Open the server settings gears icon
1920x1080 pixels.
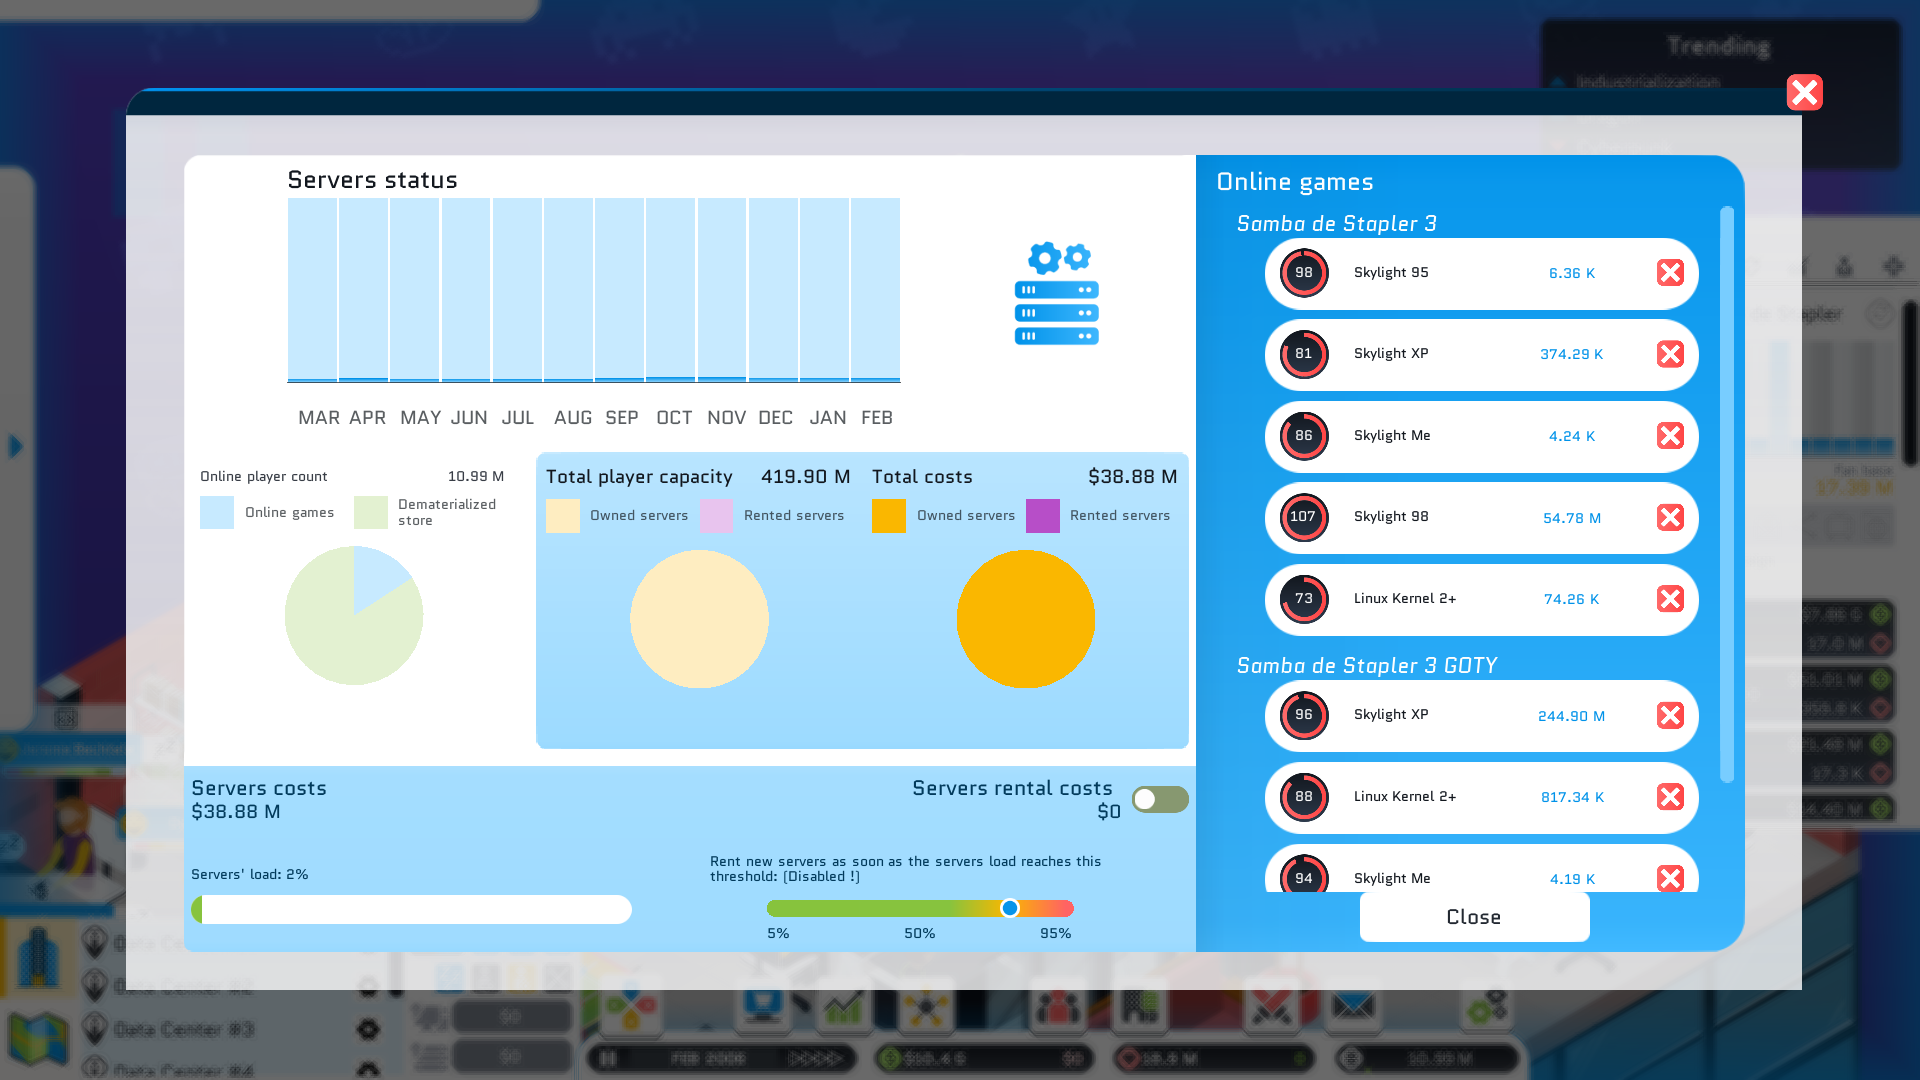tap(1057, 293)
